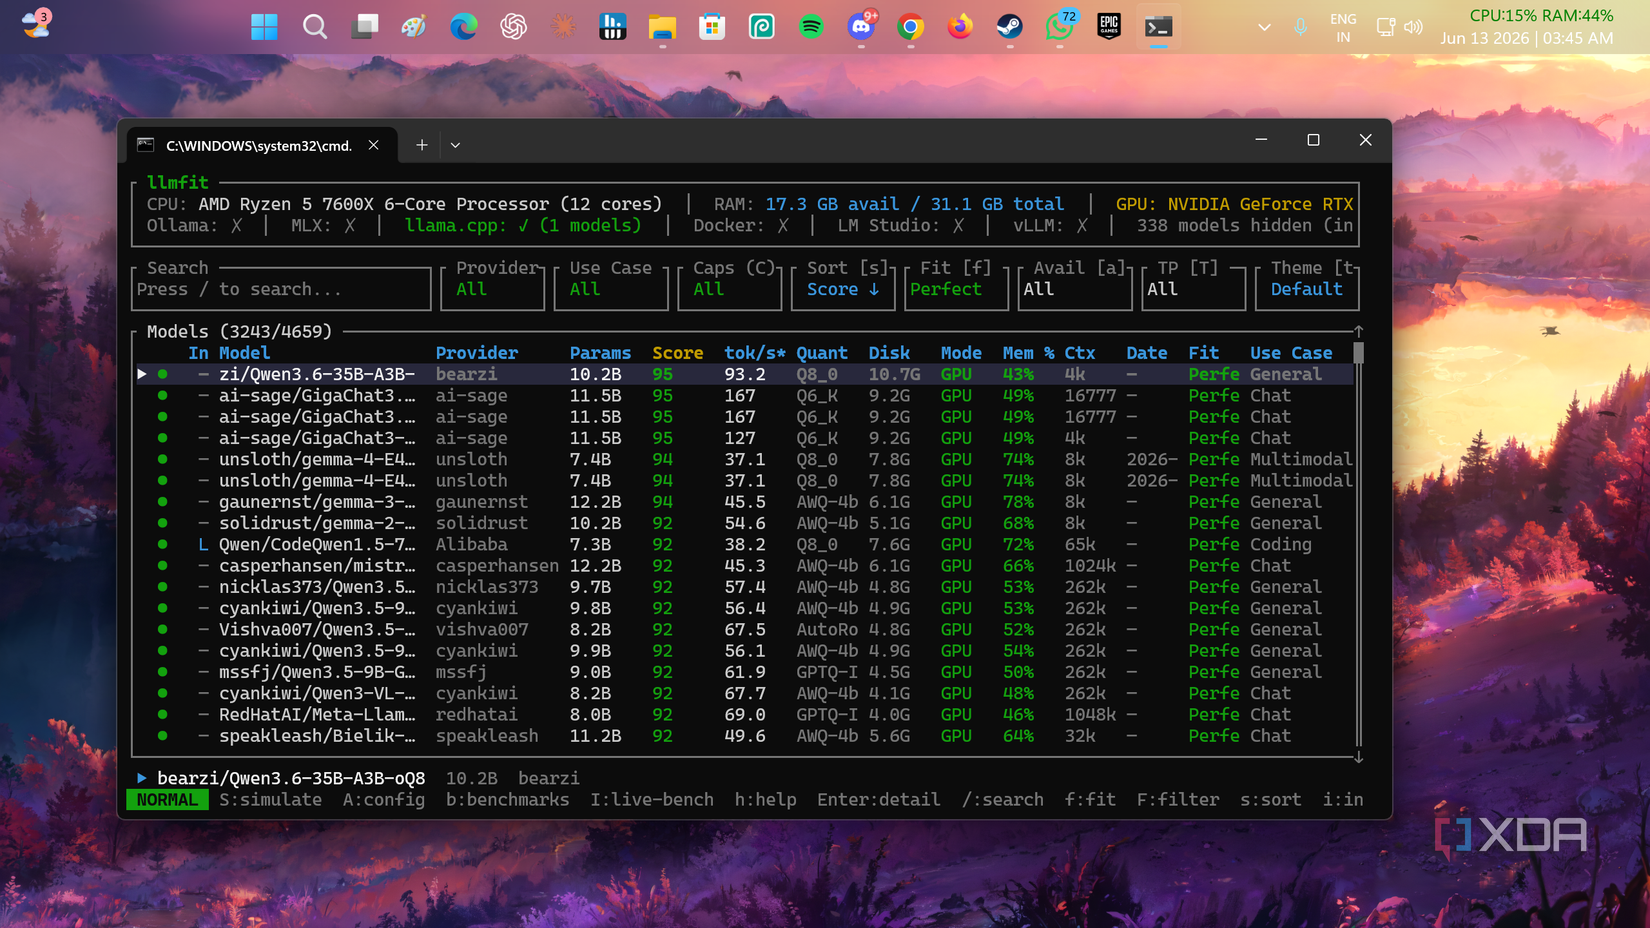This screenshot has width=1650, height=928.
Task: Show hidden tray icons chevron
Action: point(1264,27)
